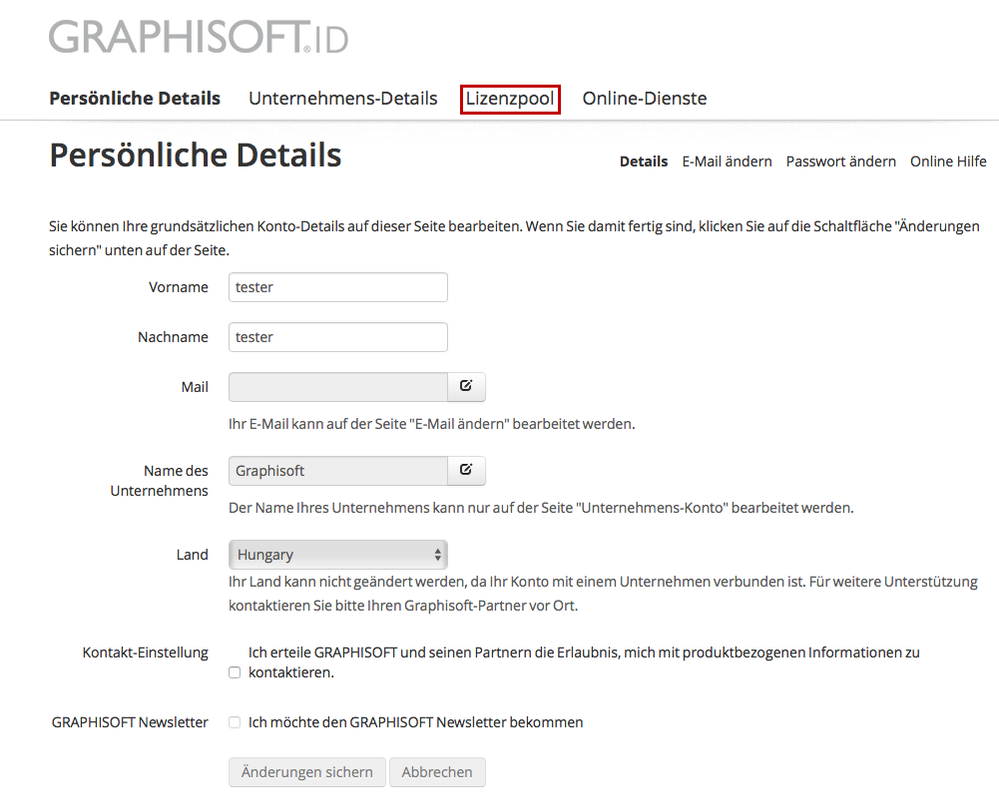
Task: Click the greyed-out Mail input field
Action: pyautogui.click(x=338, y=387)
